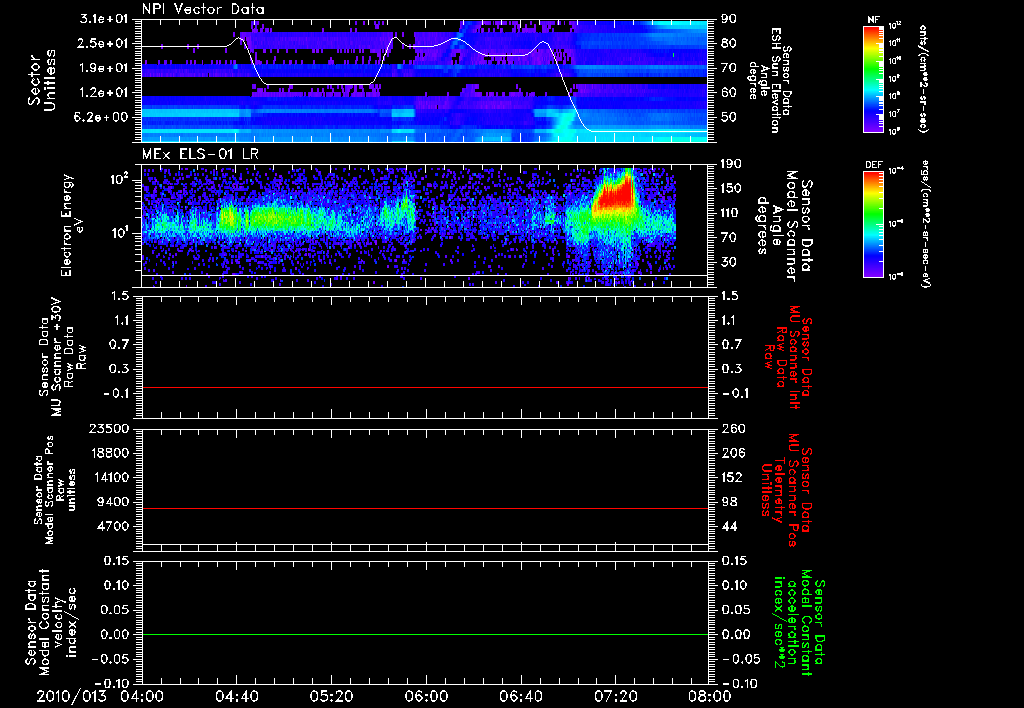Click the 04:40 time axis label
This screenshot has width=1024, height=708.
tap(236, 696)
